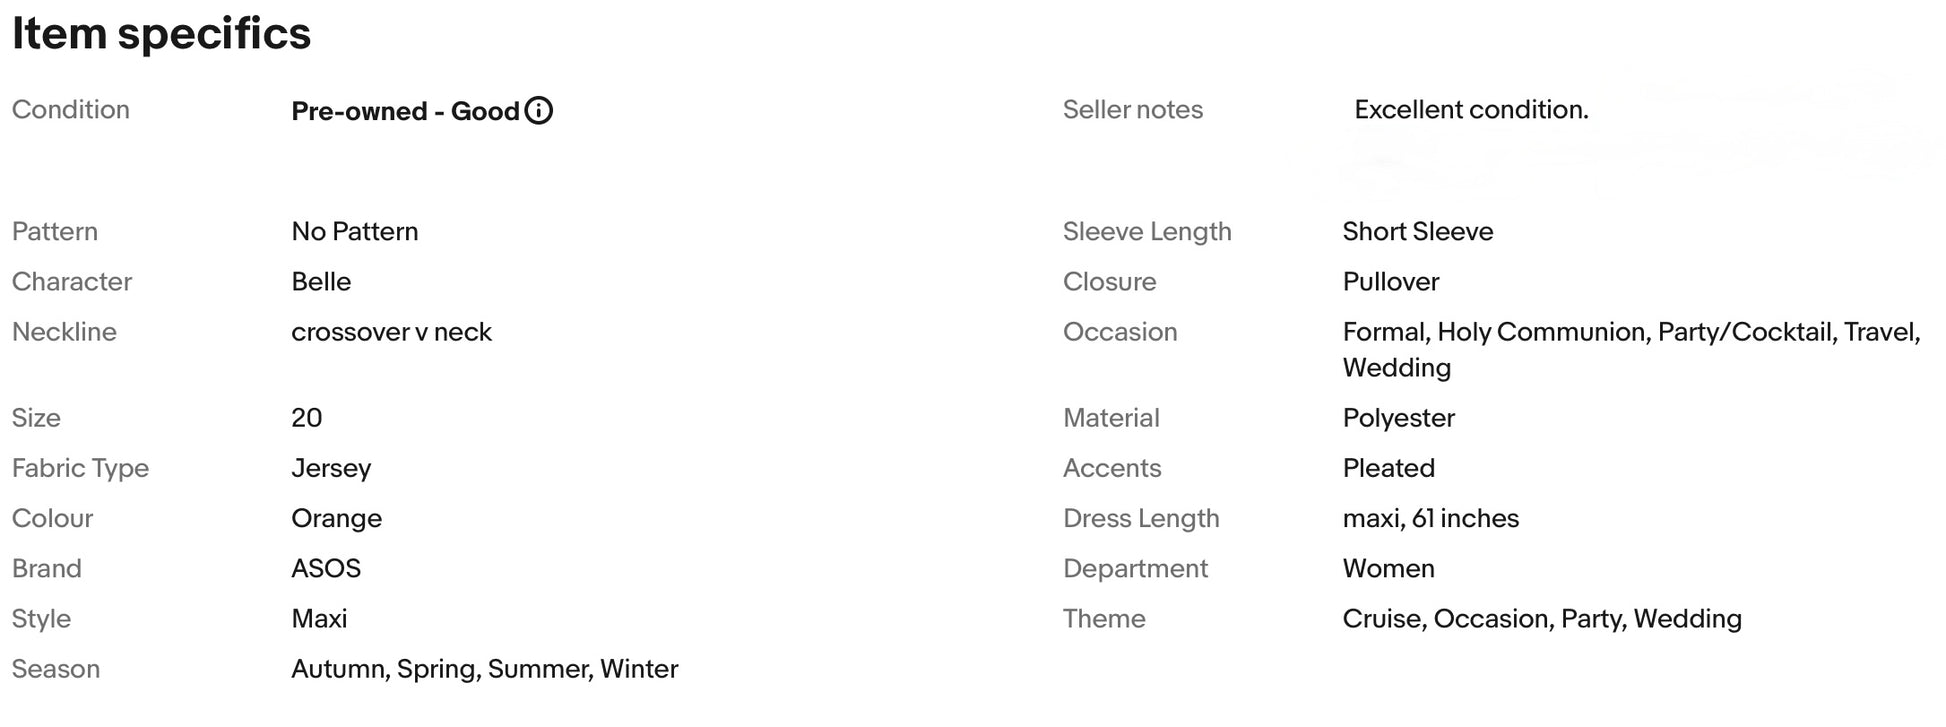
Task: Select the Orange colour value
Action: (x=336, y=519)
